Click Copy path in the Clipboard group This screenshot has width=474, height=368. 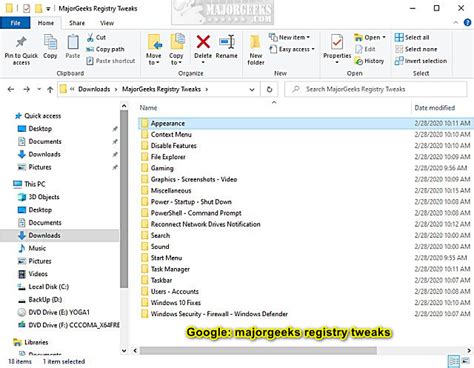(105, 49)
